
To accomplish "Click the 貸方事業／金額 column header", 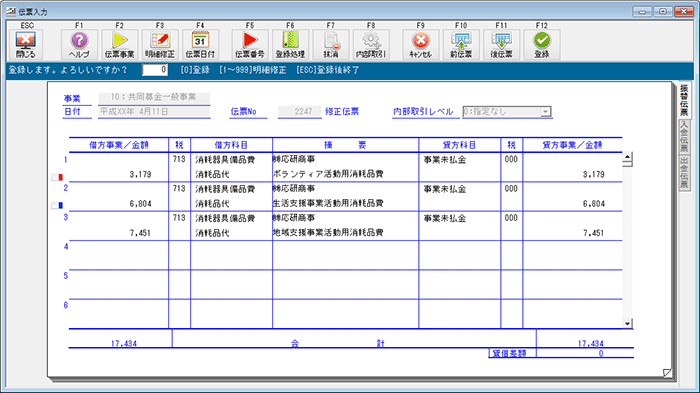I will tap(572, 145).
